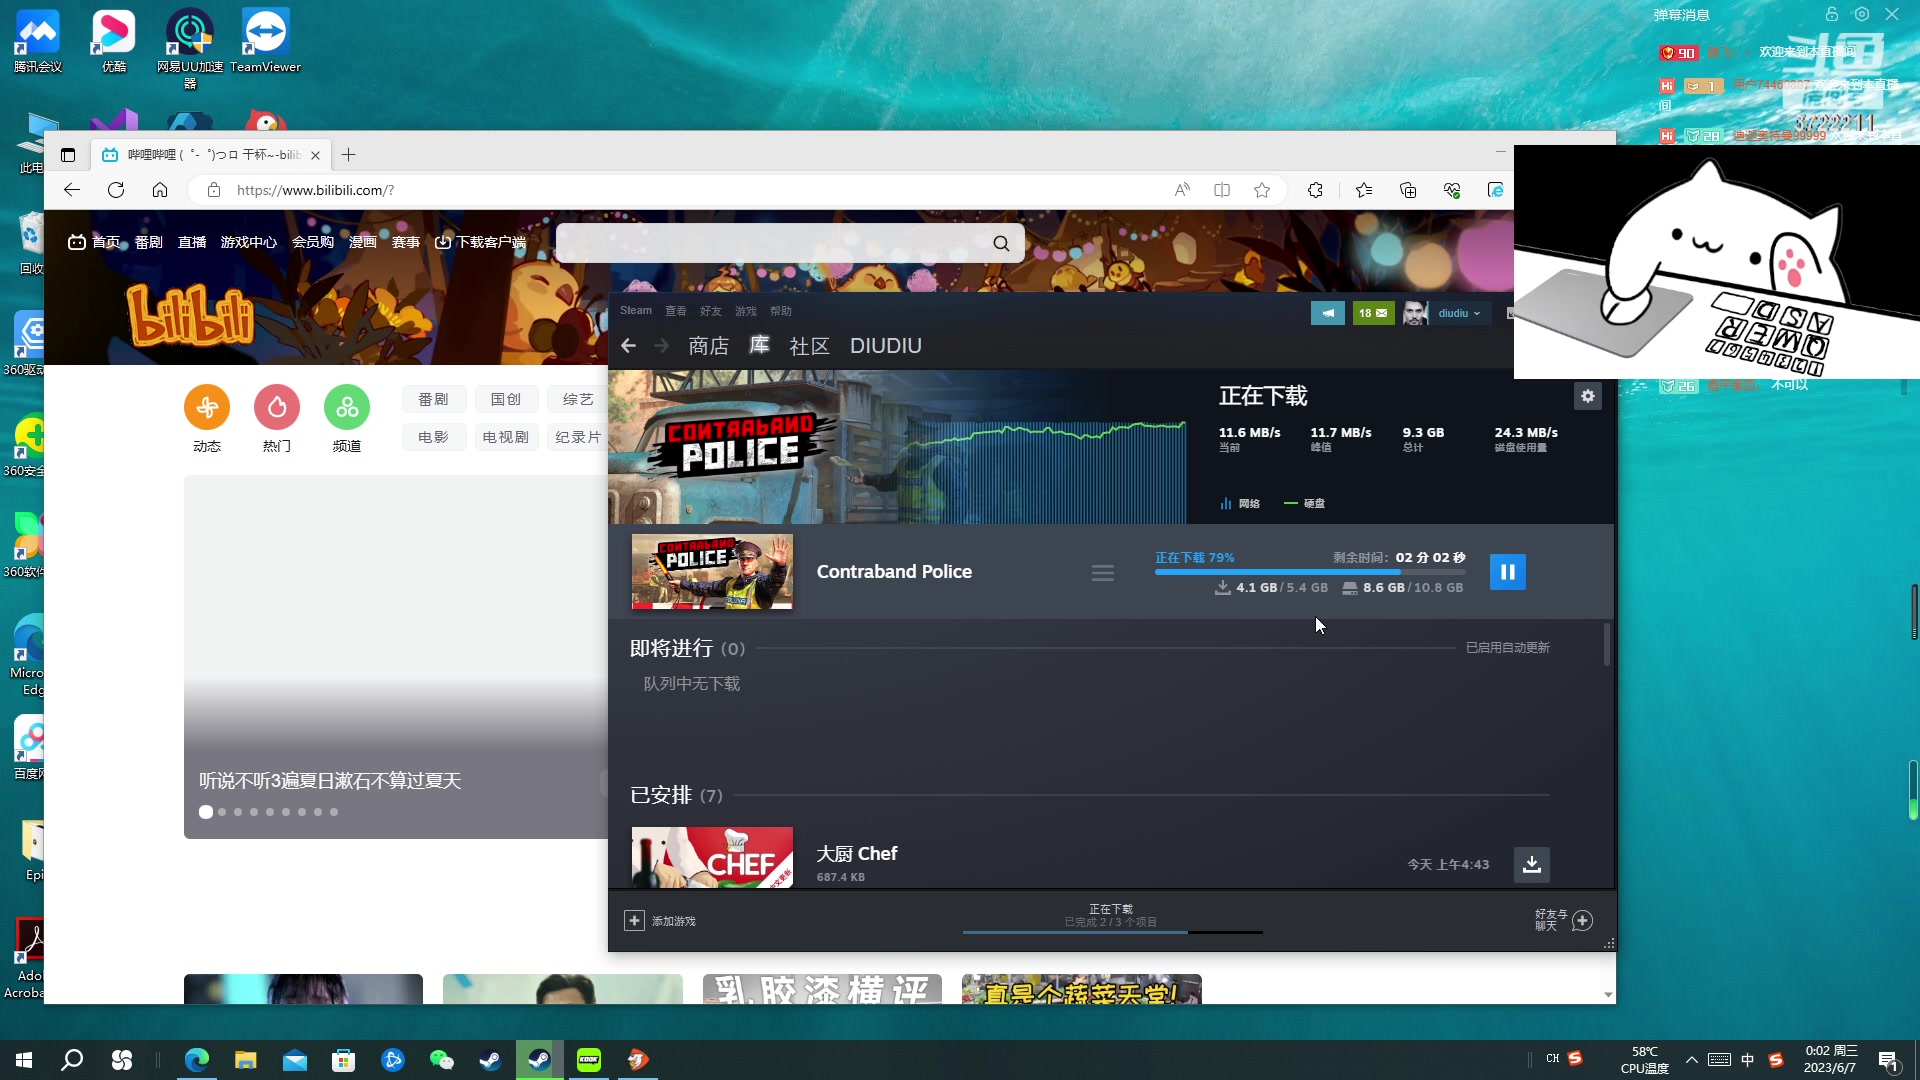Close the bilibili browser tab

point(315,155)
